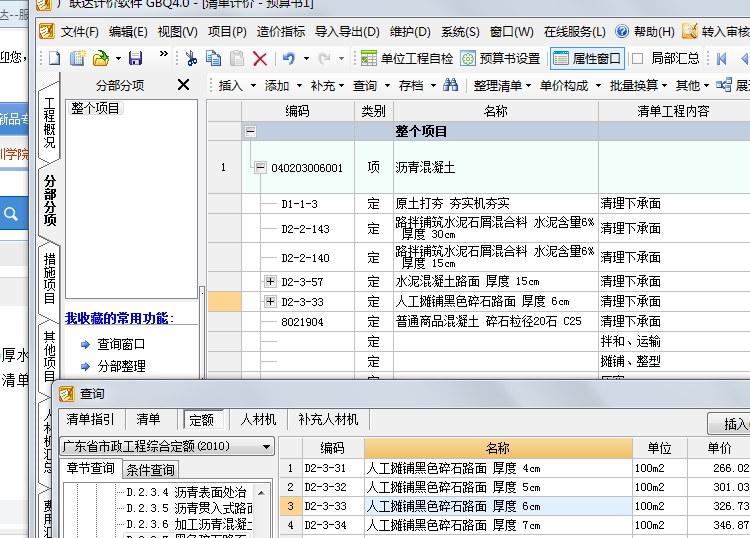Open the 系统(S) menu
Image resolution: width=750 pixels, height=538 pixels.
pyautogui.click(x=460, y=32)
